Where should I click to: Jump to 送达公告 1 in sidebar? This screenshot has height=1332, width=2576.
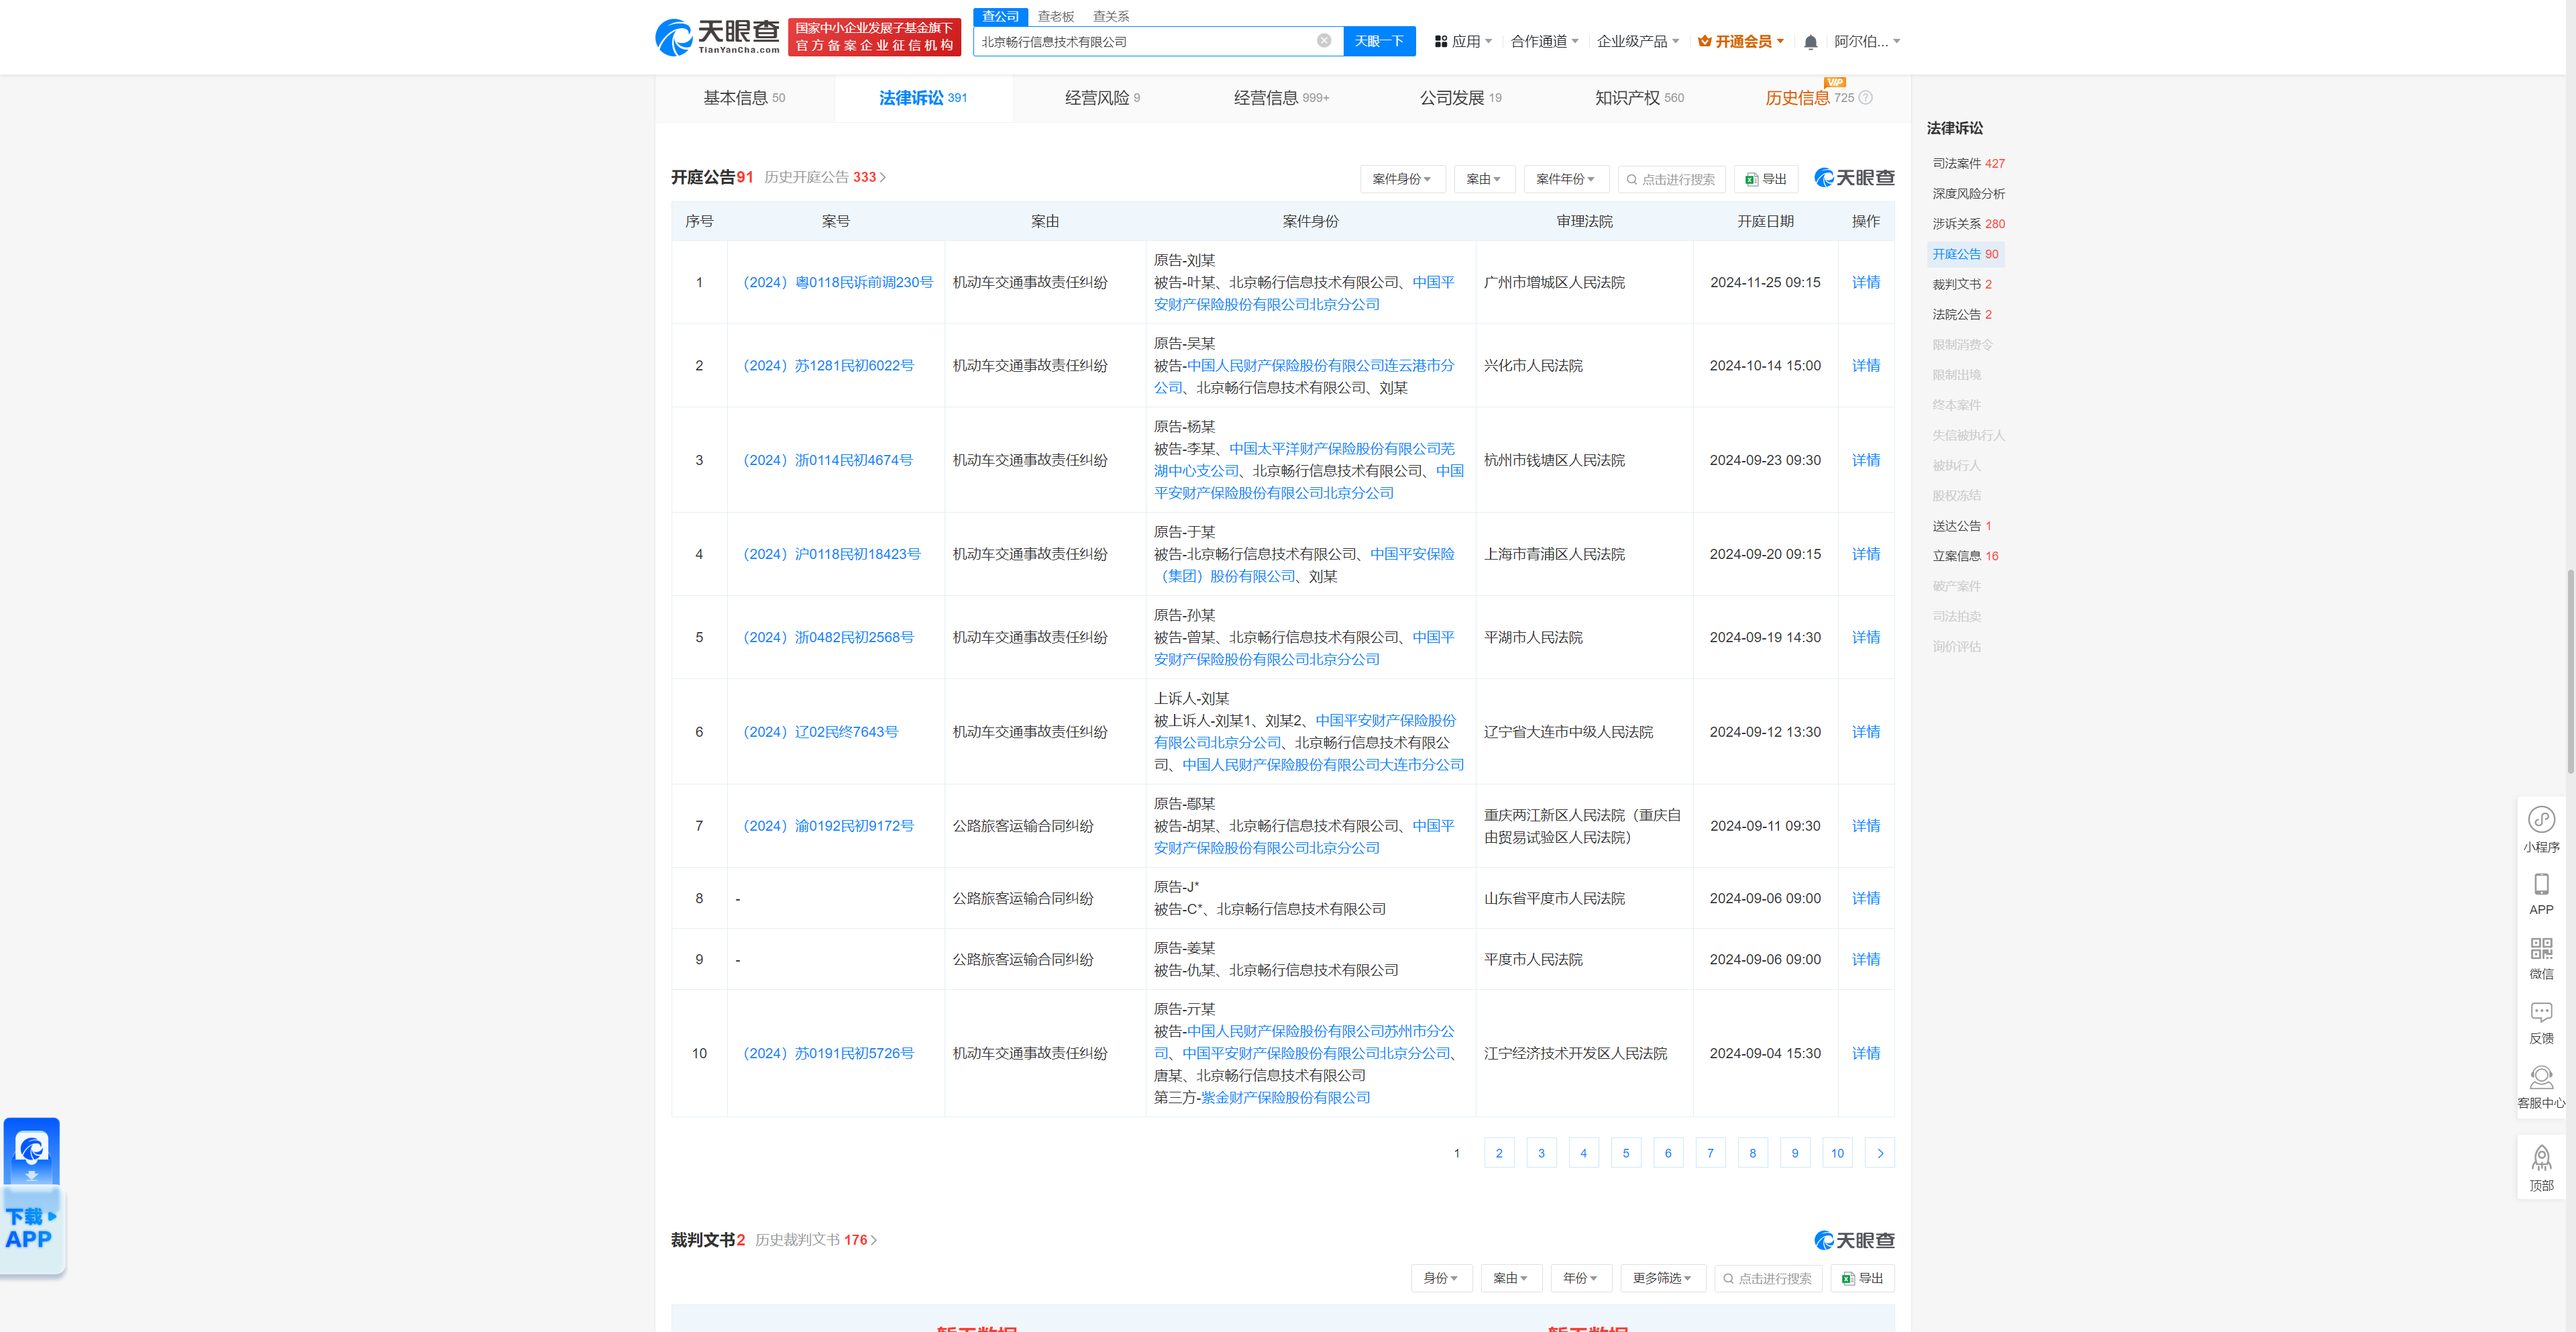(x=1962, y=525)
